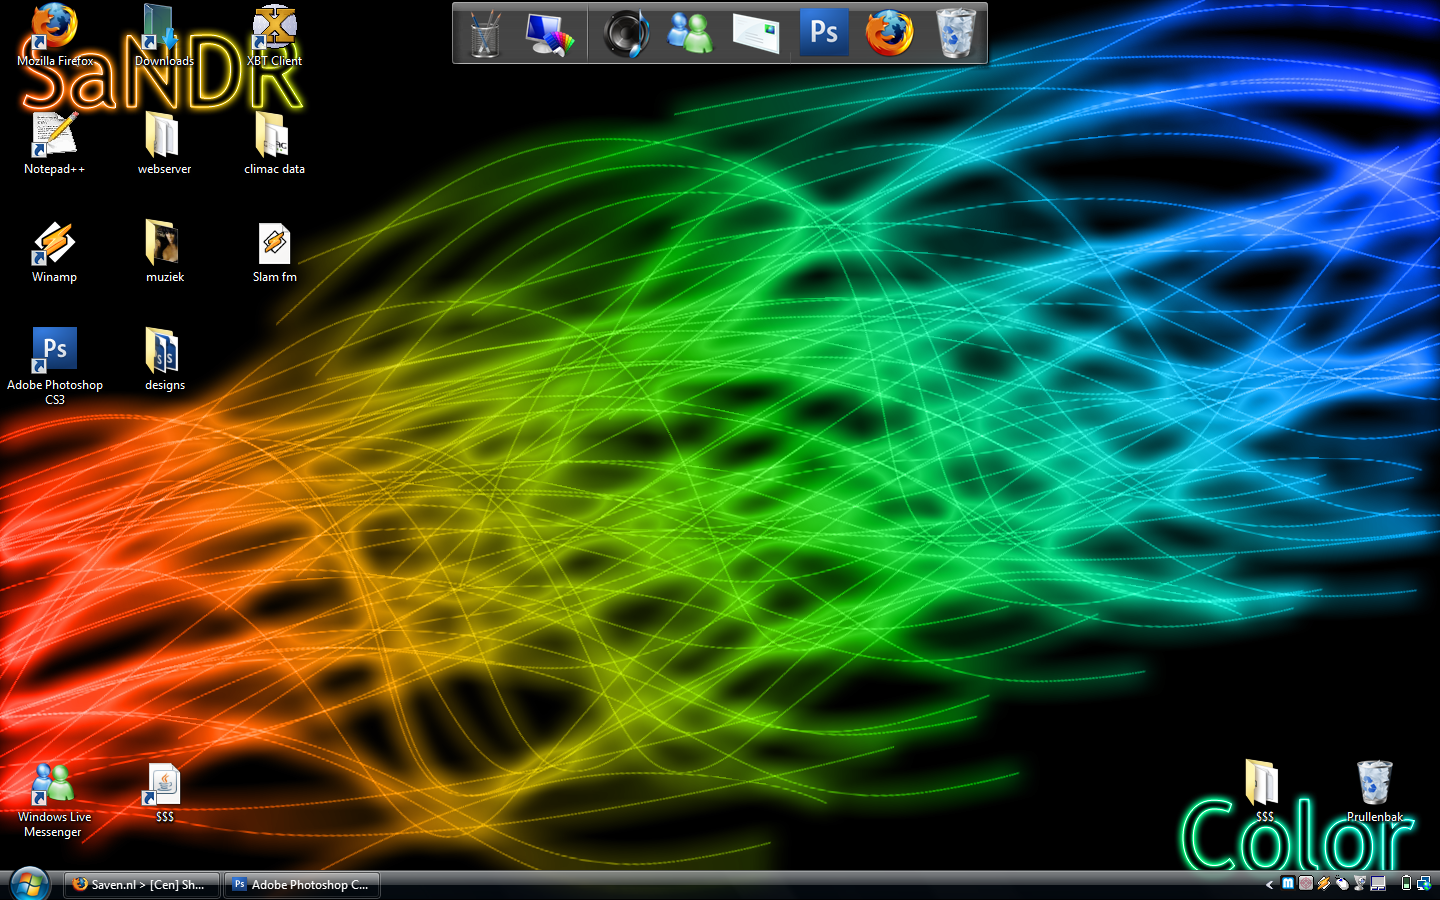The height and width of the screenshot is (900, 1440).
Task: Open the Prullenbak recycle bin on desktop
Action: [x=1374, y=790]
